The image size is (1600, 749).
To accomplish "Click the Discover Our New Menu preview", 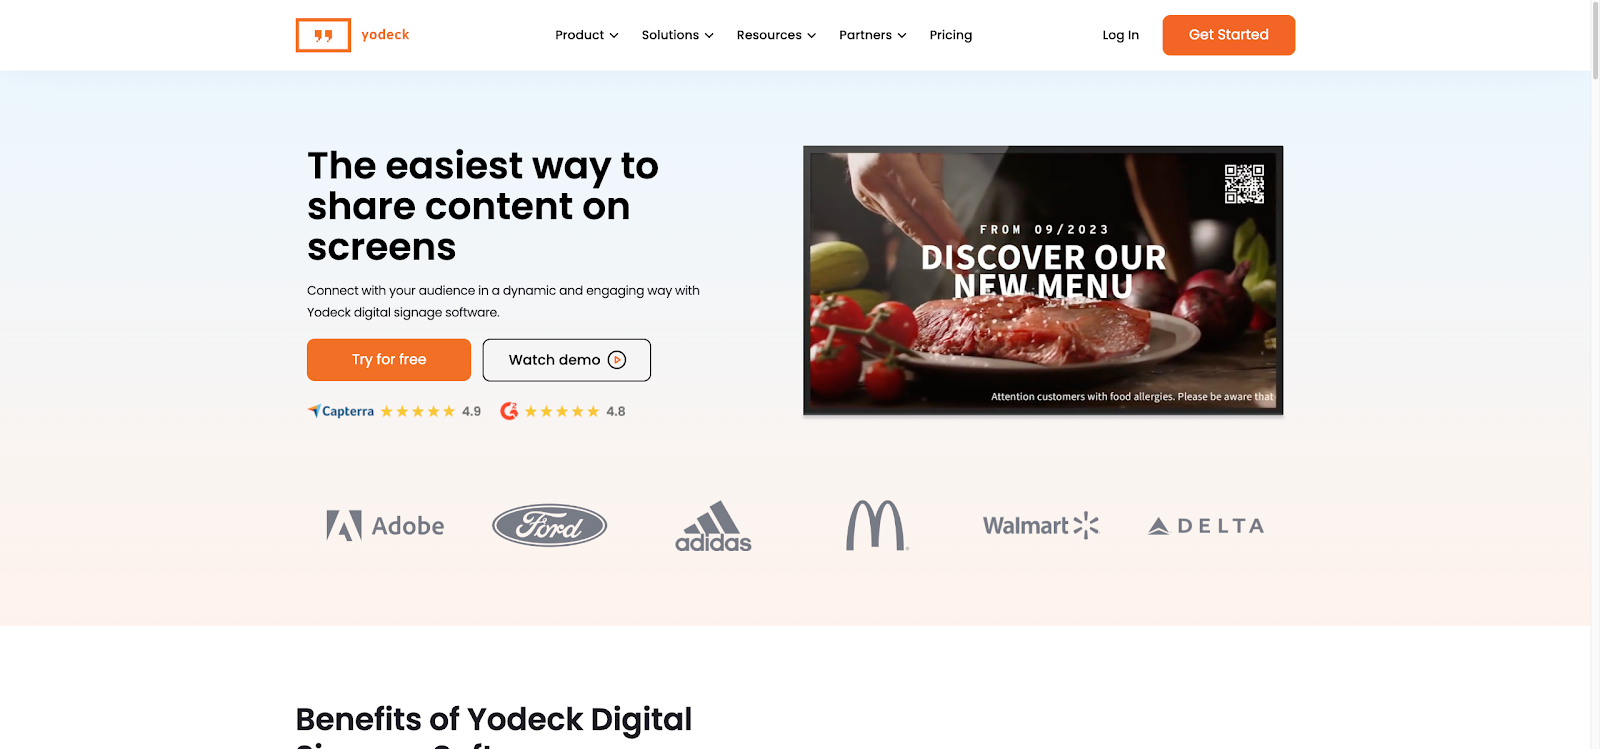I will coord(1043,280).
